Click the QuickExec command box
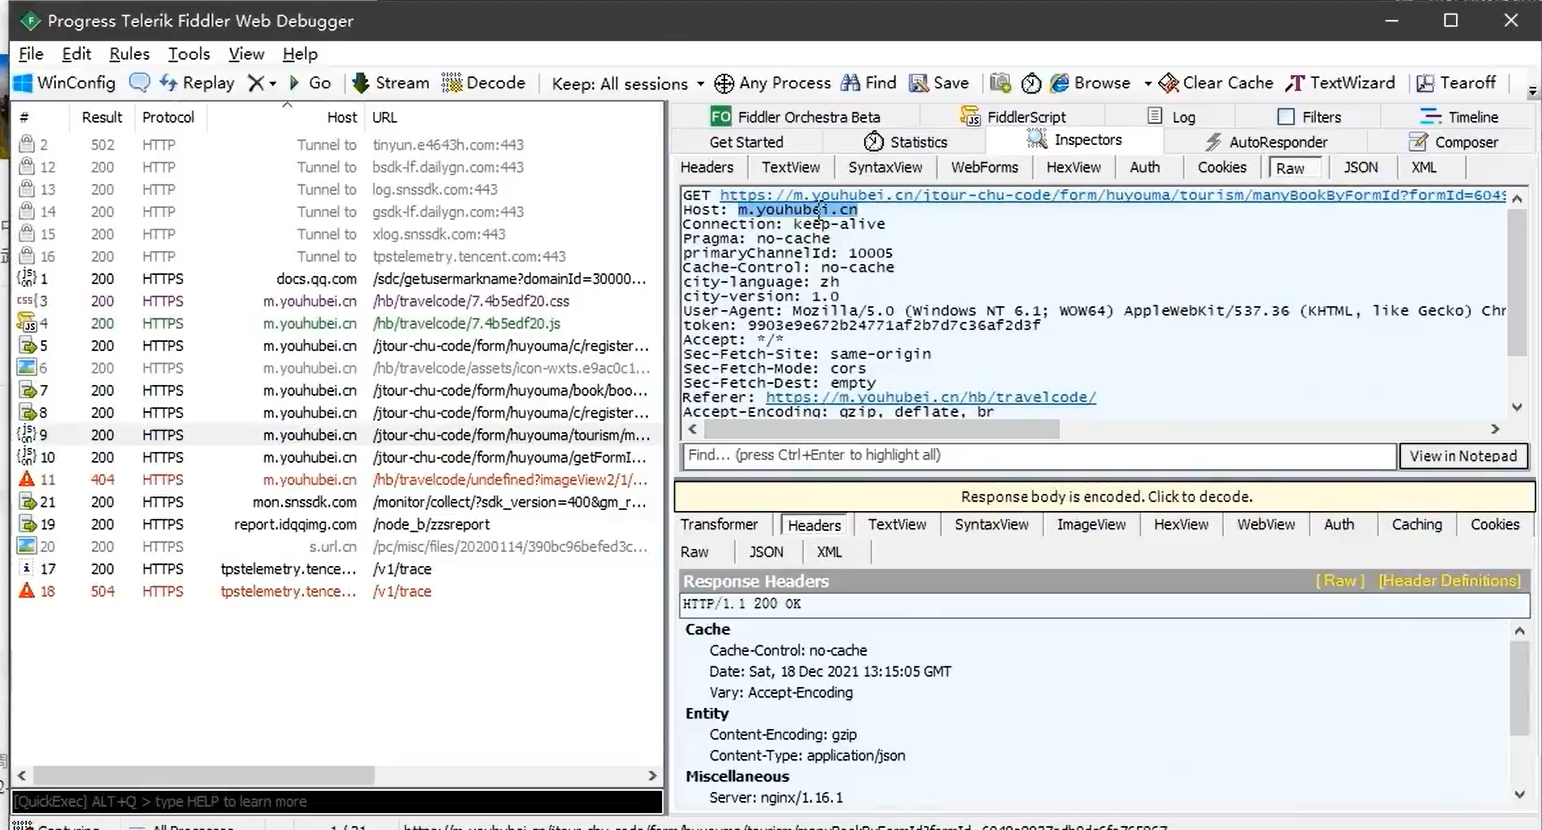 click(337, 801)
